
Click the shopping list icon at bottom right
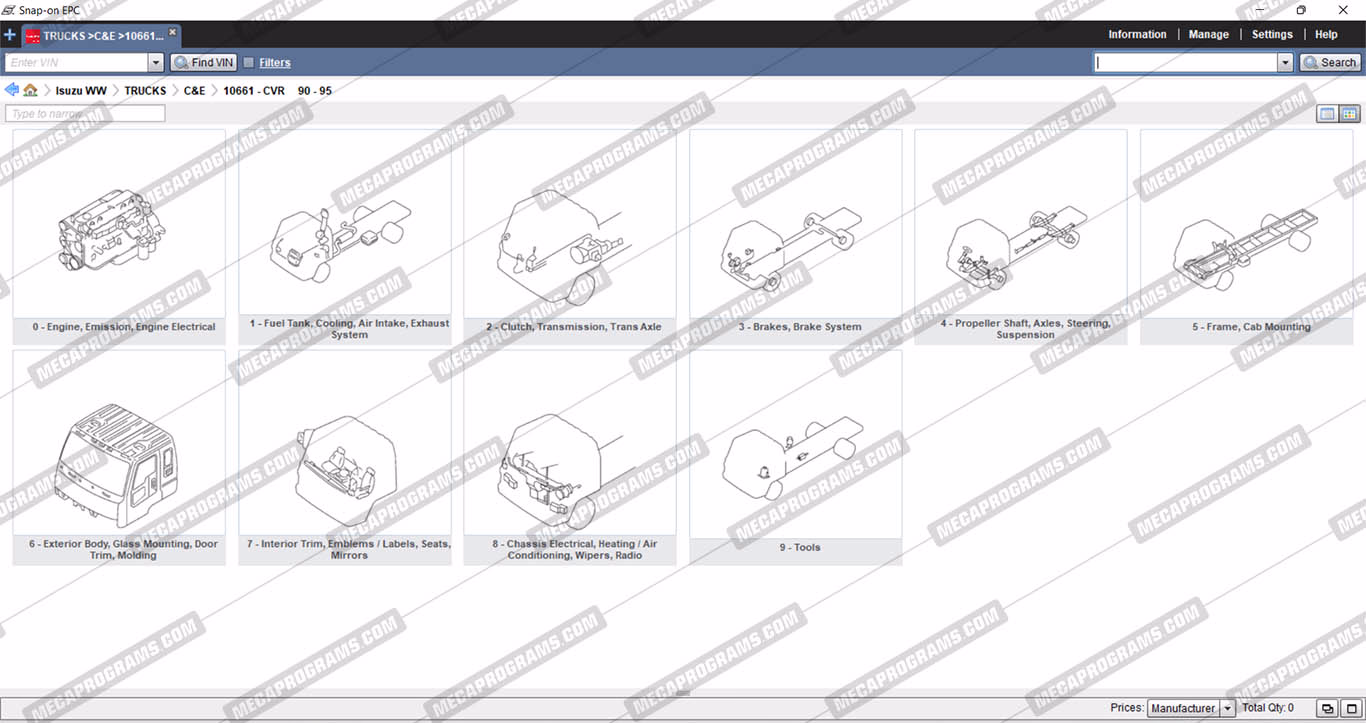coord(1327,708)
